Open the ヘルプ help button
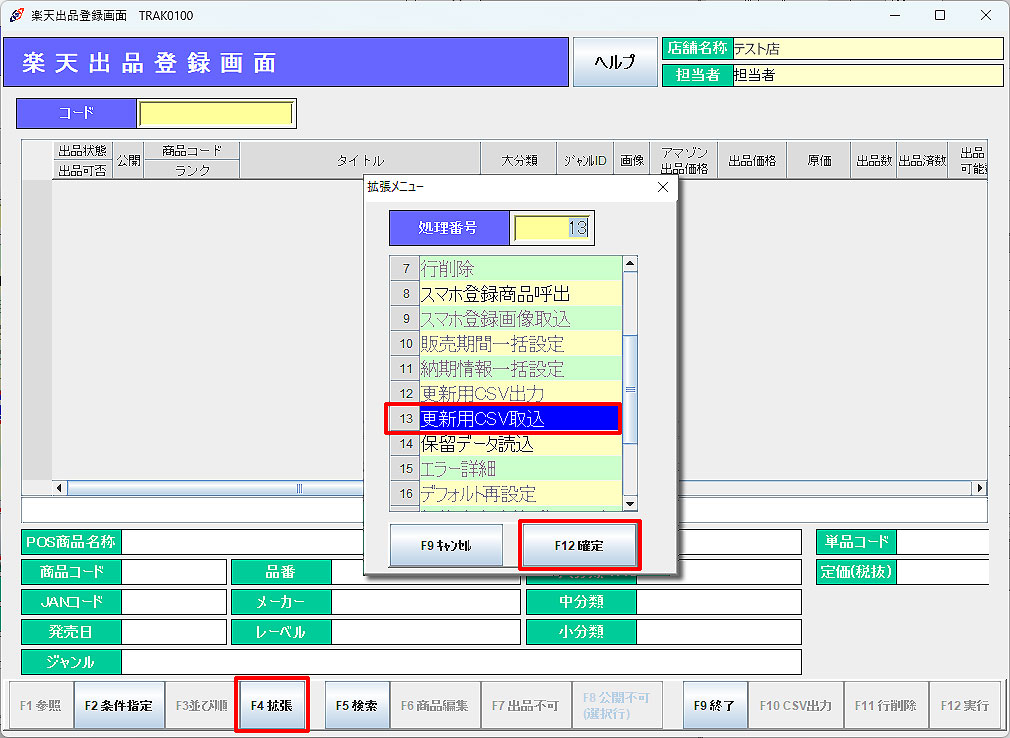Screen dimensions: 1010x738 tap(614, 62)
